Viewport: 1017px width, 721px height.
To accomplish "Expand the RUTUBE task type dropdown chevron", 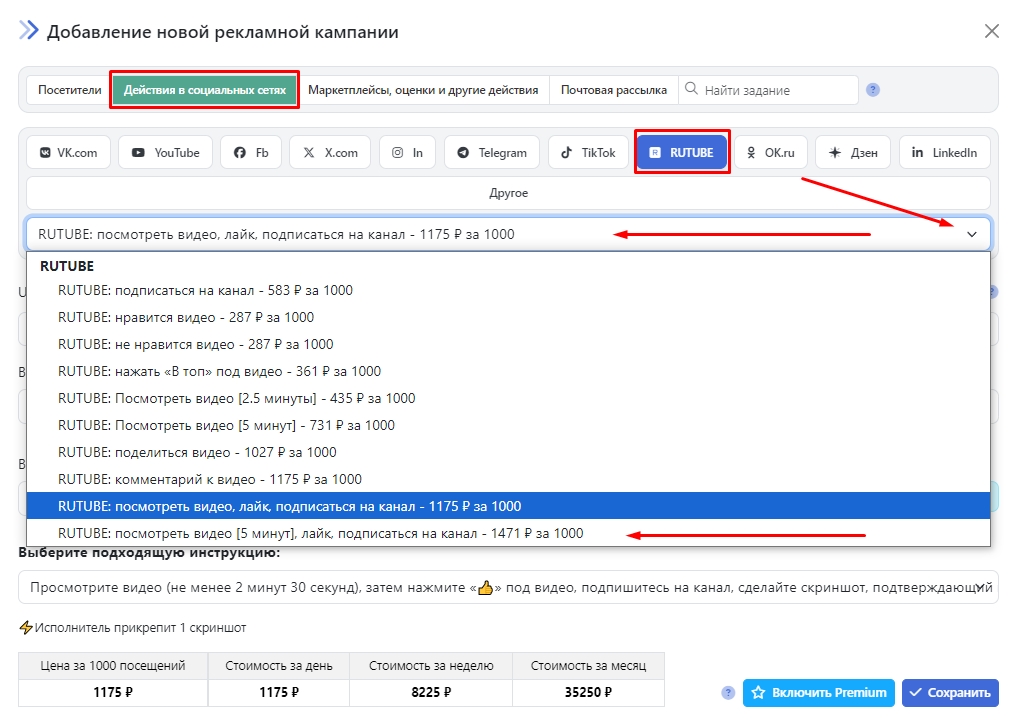I will point(971,234).
